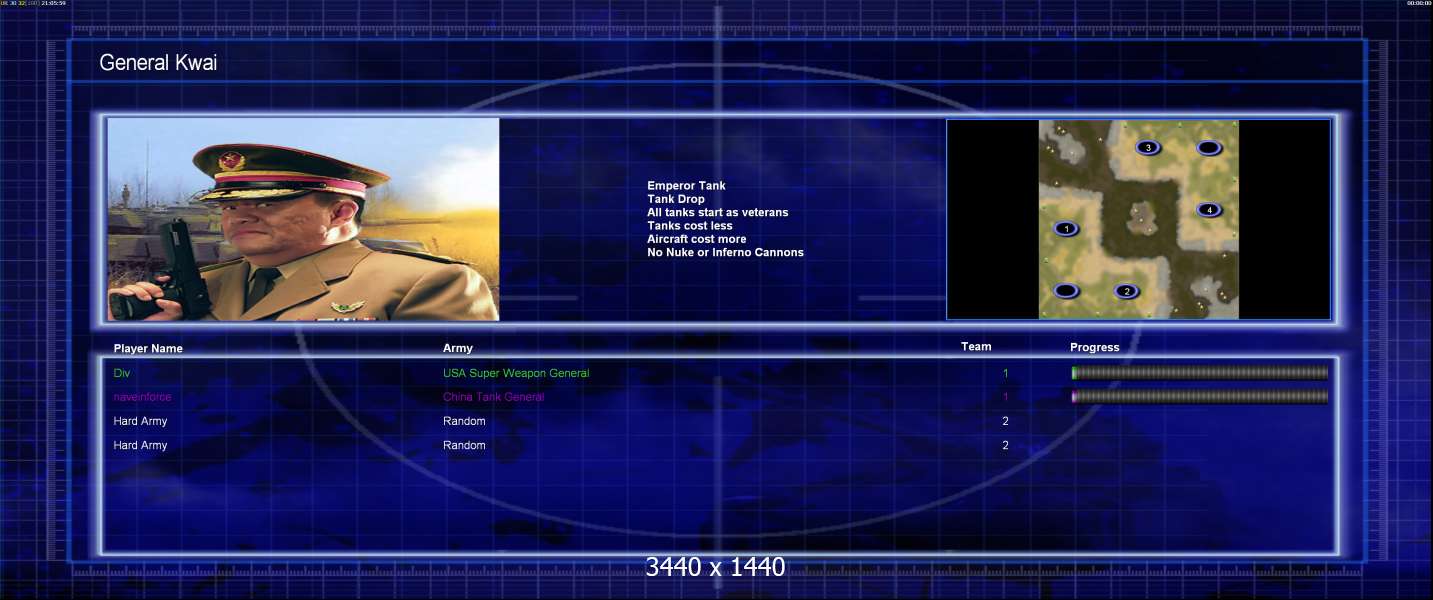Viewport: 1433px width, 600px height.
Task: Click the empty start marker beside position 2
Action: coord(1067,291)
